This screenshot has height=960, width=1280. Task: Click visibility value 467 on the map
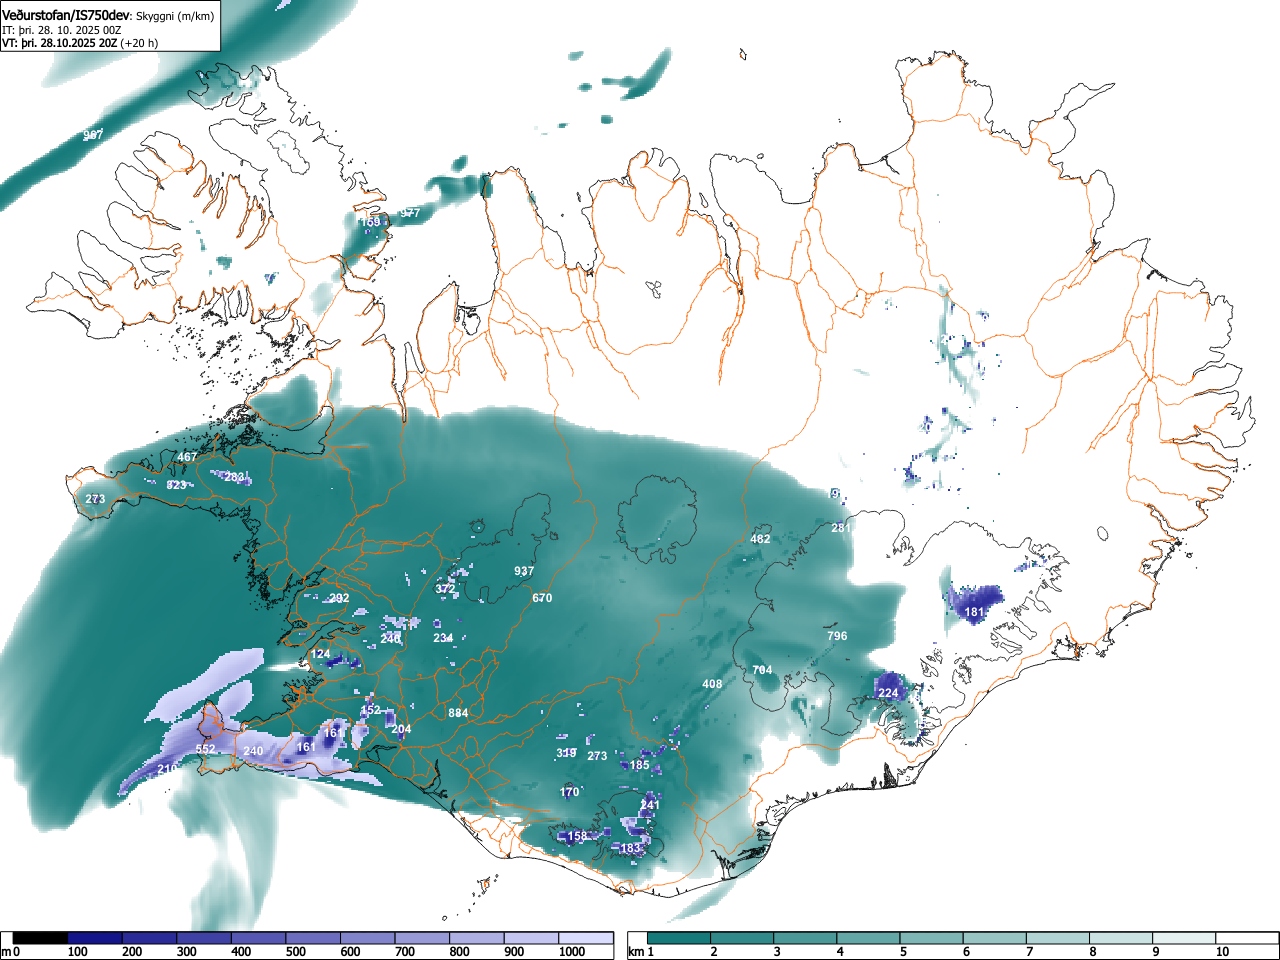[x=187, y=457]
